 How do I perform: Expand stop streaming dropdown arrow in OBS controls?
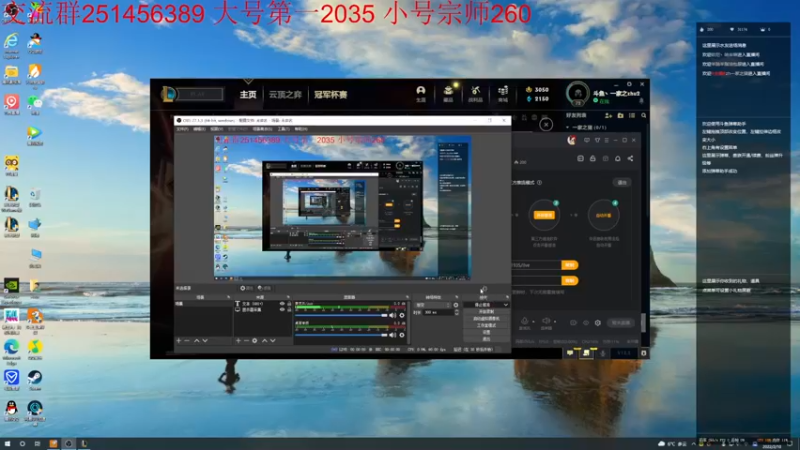505,305
